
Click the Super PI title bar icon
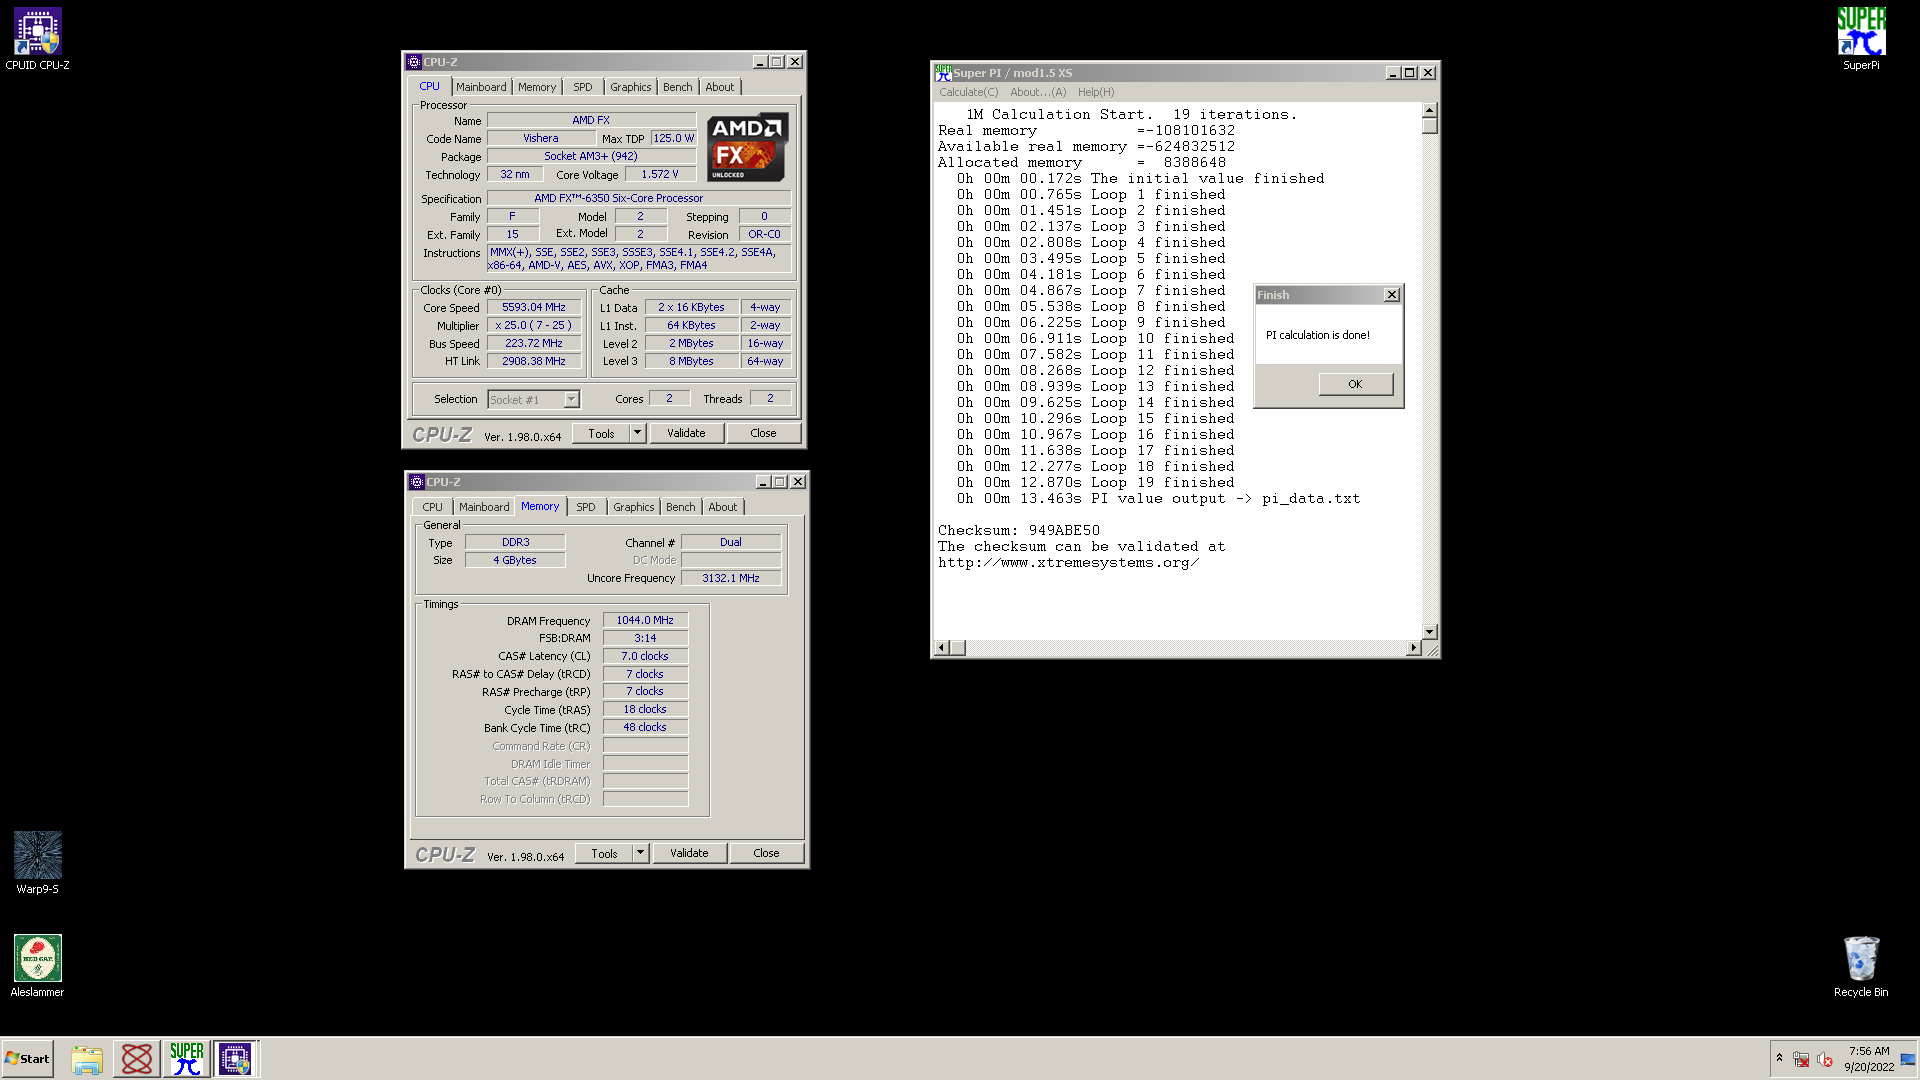coord(943,73)
